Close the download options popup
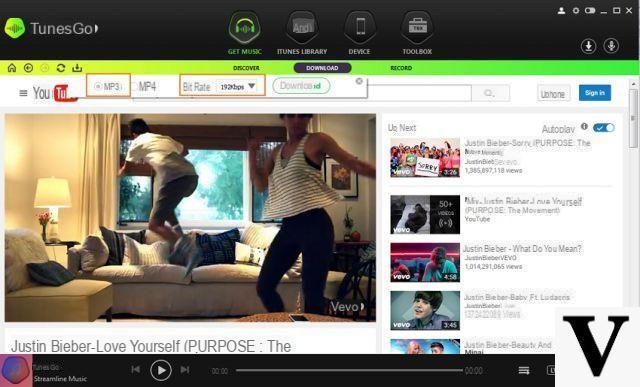Image resolution: width=640 pixels, height=387 pixels. pos(359,81)
